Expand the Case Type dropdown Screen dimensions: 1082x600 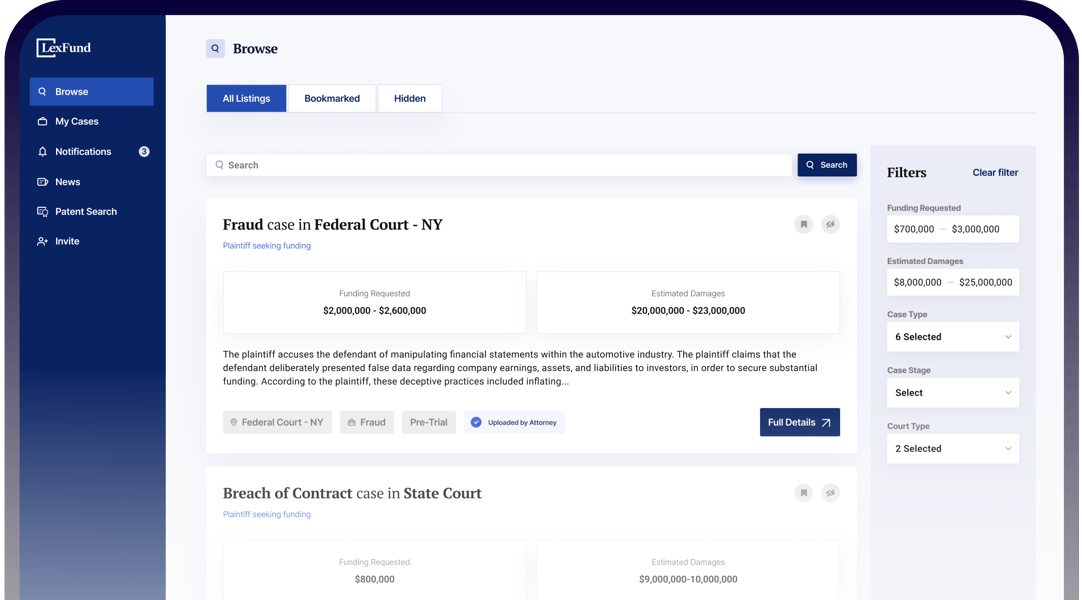point(952,337)
